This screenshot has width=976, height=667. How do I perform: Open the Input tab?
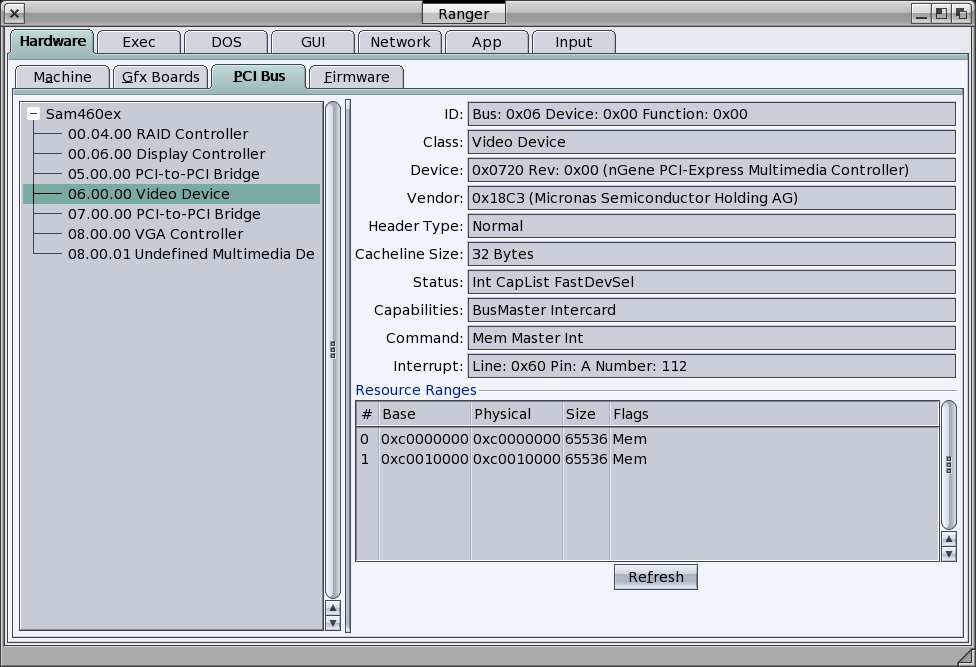(x=573, y=42)
